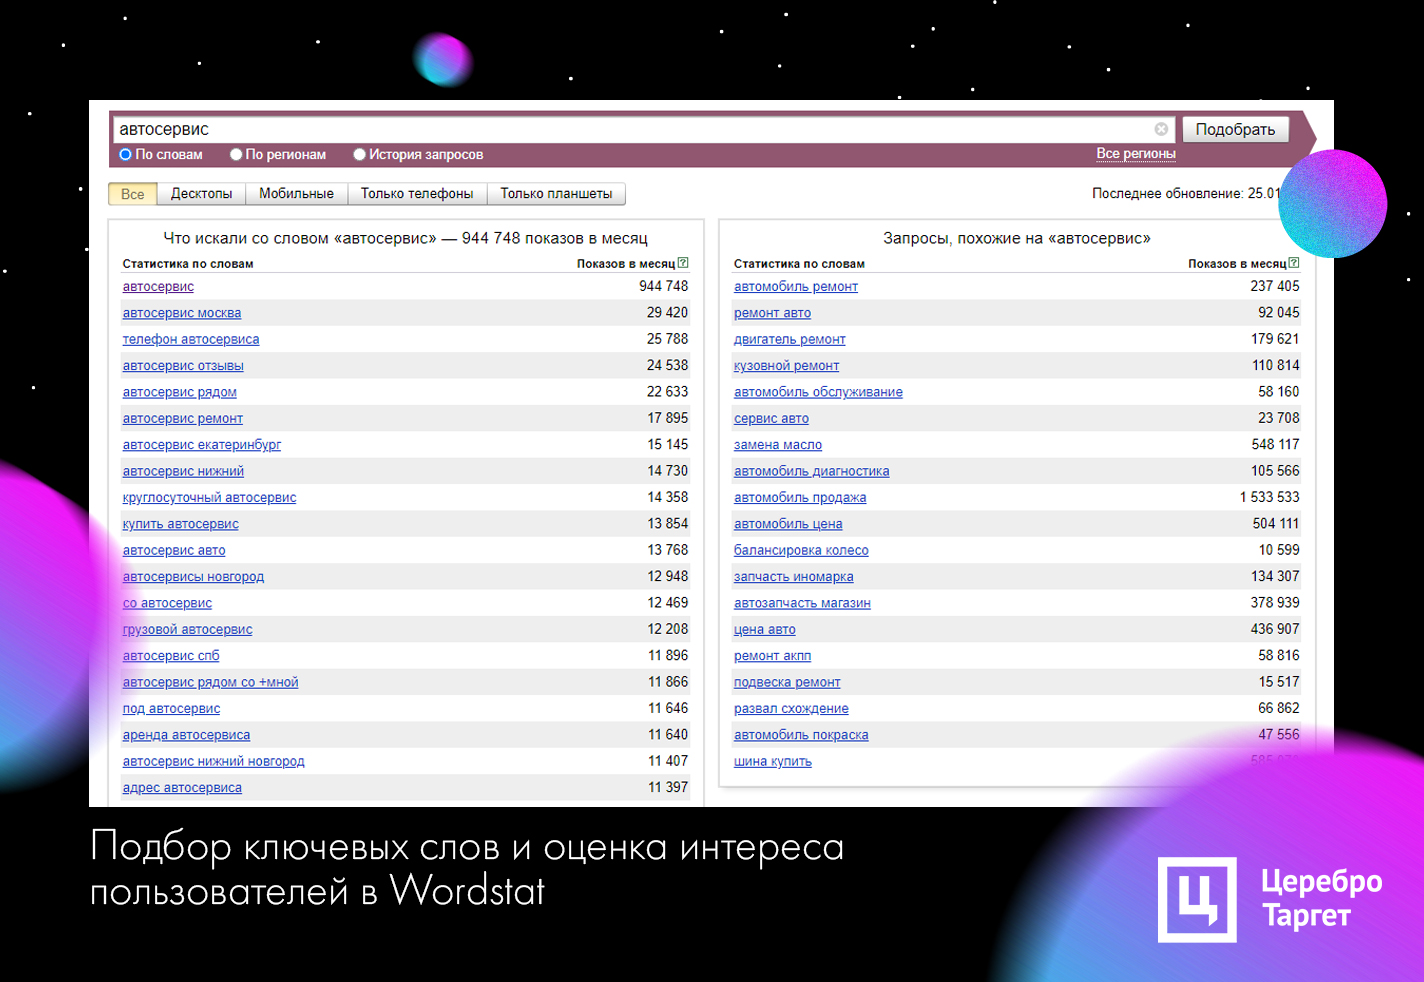The image size is (1424, 982).
Task: Open the 'подвеска ремонт' similar query
Action: [x=787, y=683]
